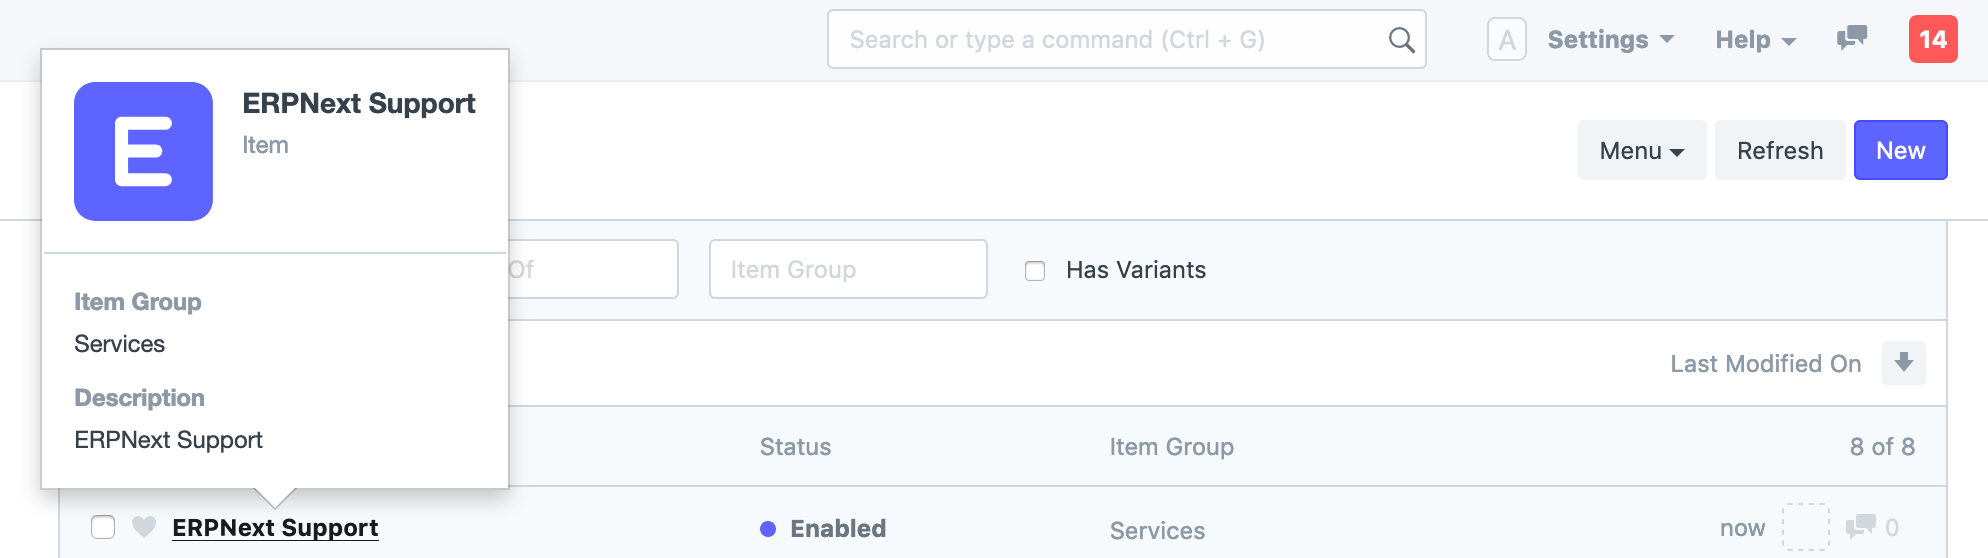Toggle sort direction arrow button

pyautogui.click(x=1903, y=363)
